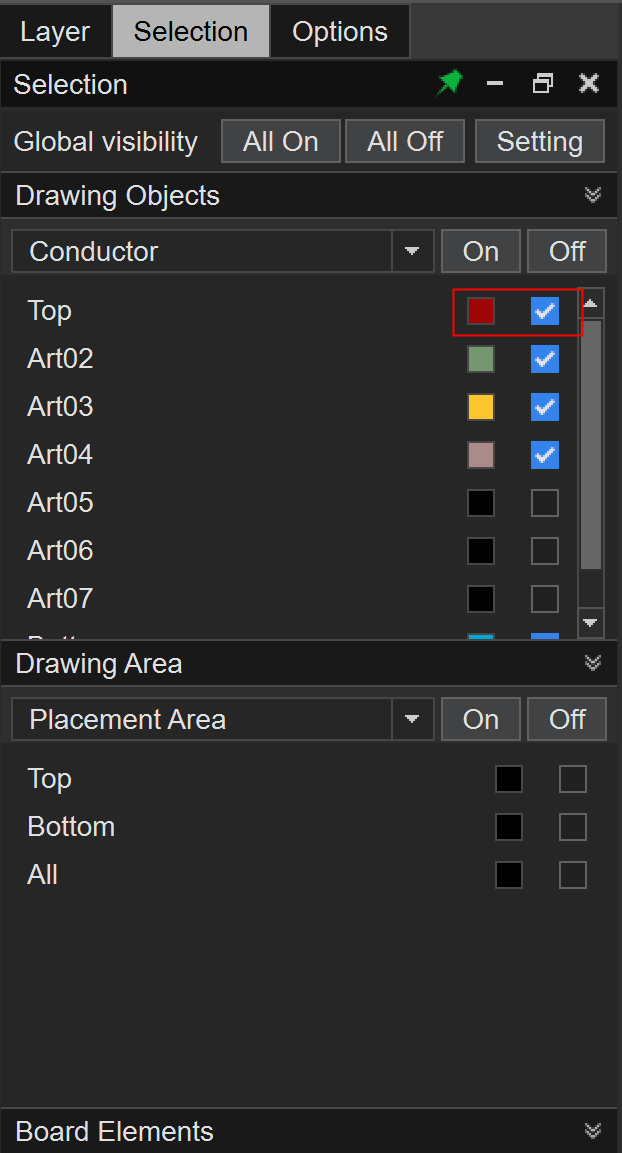The height and width of the screenshot is (1153, 622).
Task: Check the Bottom placement area checkbox
Action: 573,827
